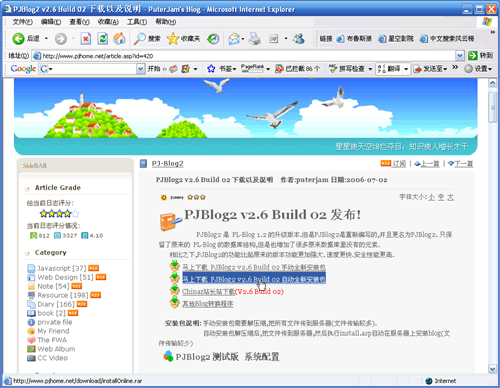Open the 帮助(H) menu
The width and height of the screenshot is (500, 388).
tap(166, 22)
